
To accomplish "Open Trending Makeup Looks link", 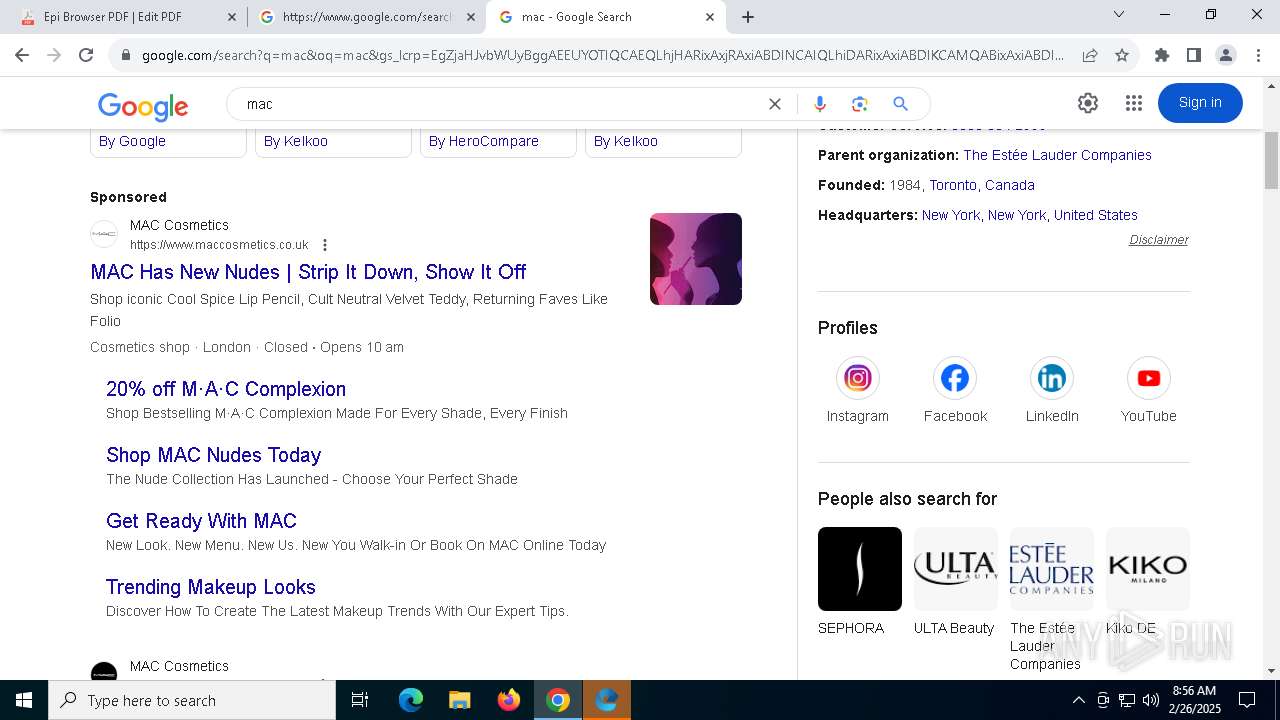I will pos(211,587).
